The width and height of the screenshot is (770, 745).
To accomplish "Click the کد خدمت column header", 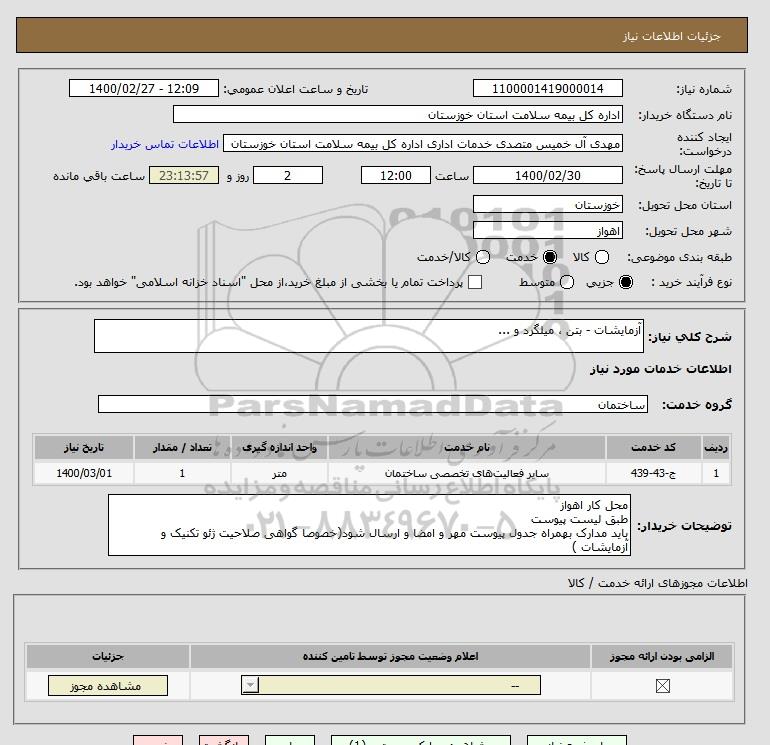I will [653, 447].
